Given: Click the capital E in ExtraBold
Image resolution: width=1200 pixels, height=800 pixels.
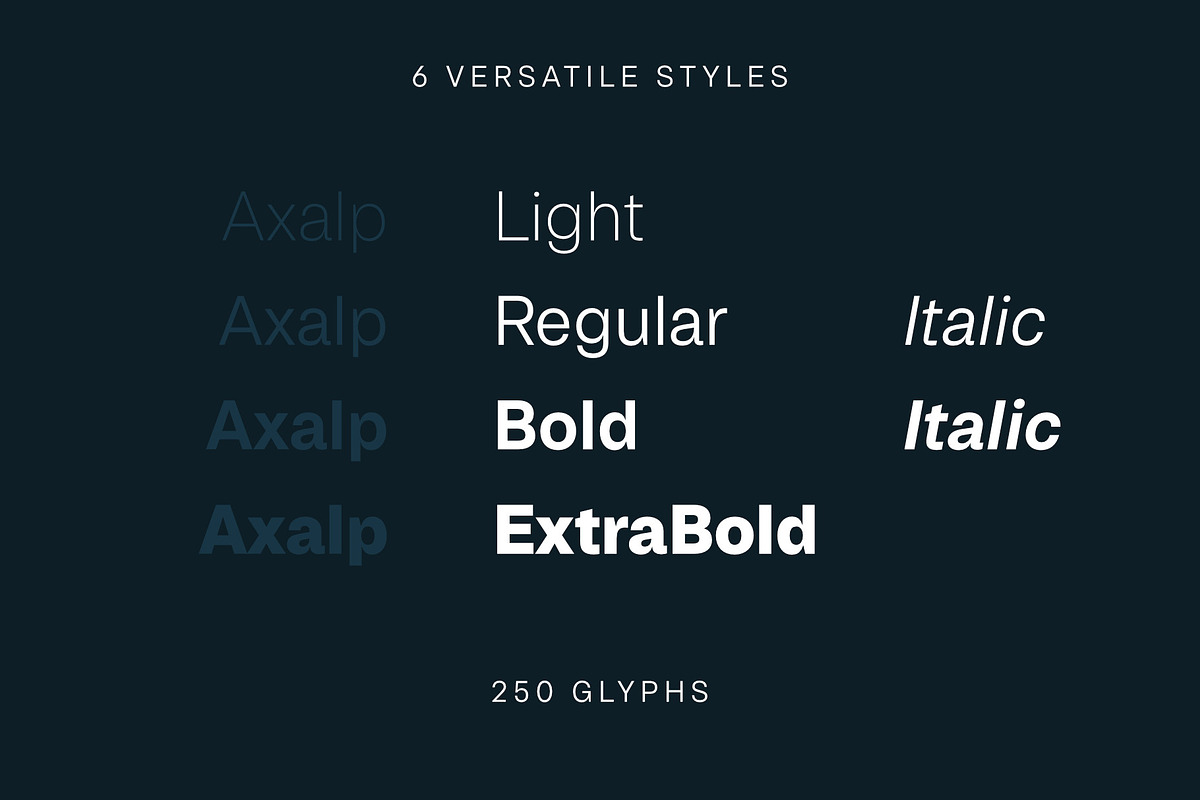Looking at the screenshot, I should click(513, 530).
